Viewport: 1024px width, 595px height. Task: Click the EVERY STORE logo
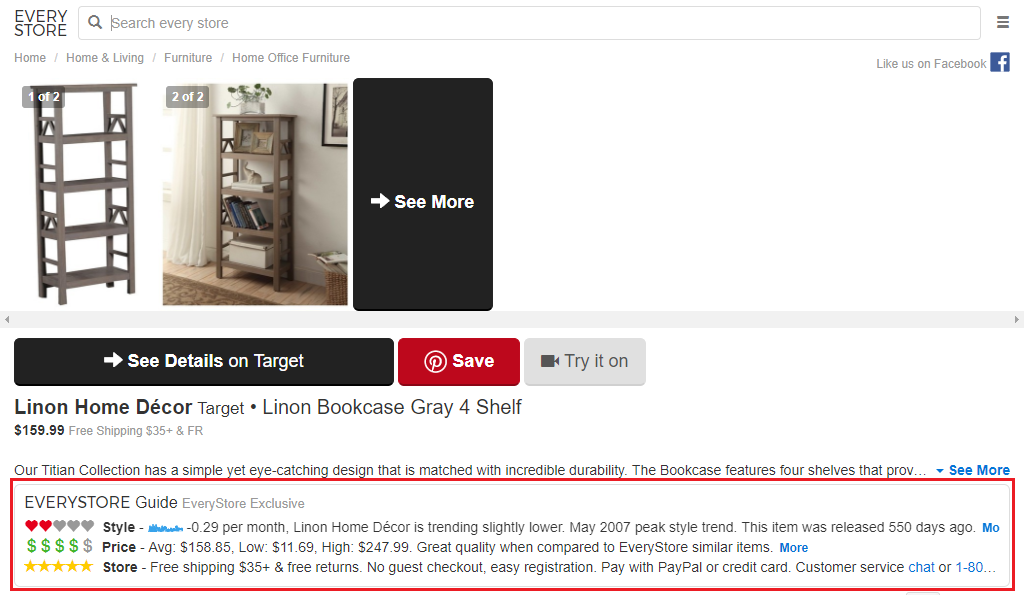tap(40, 24)
